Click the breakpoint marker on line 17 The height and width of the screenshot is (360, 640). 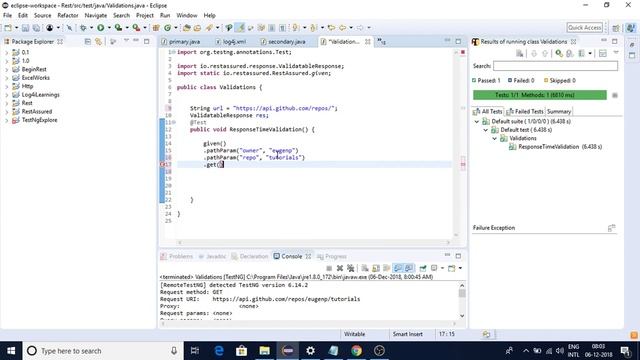(x=162, y=164)
